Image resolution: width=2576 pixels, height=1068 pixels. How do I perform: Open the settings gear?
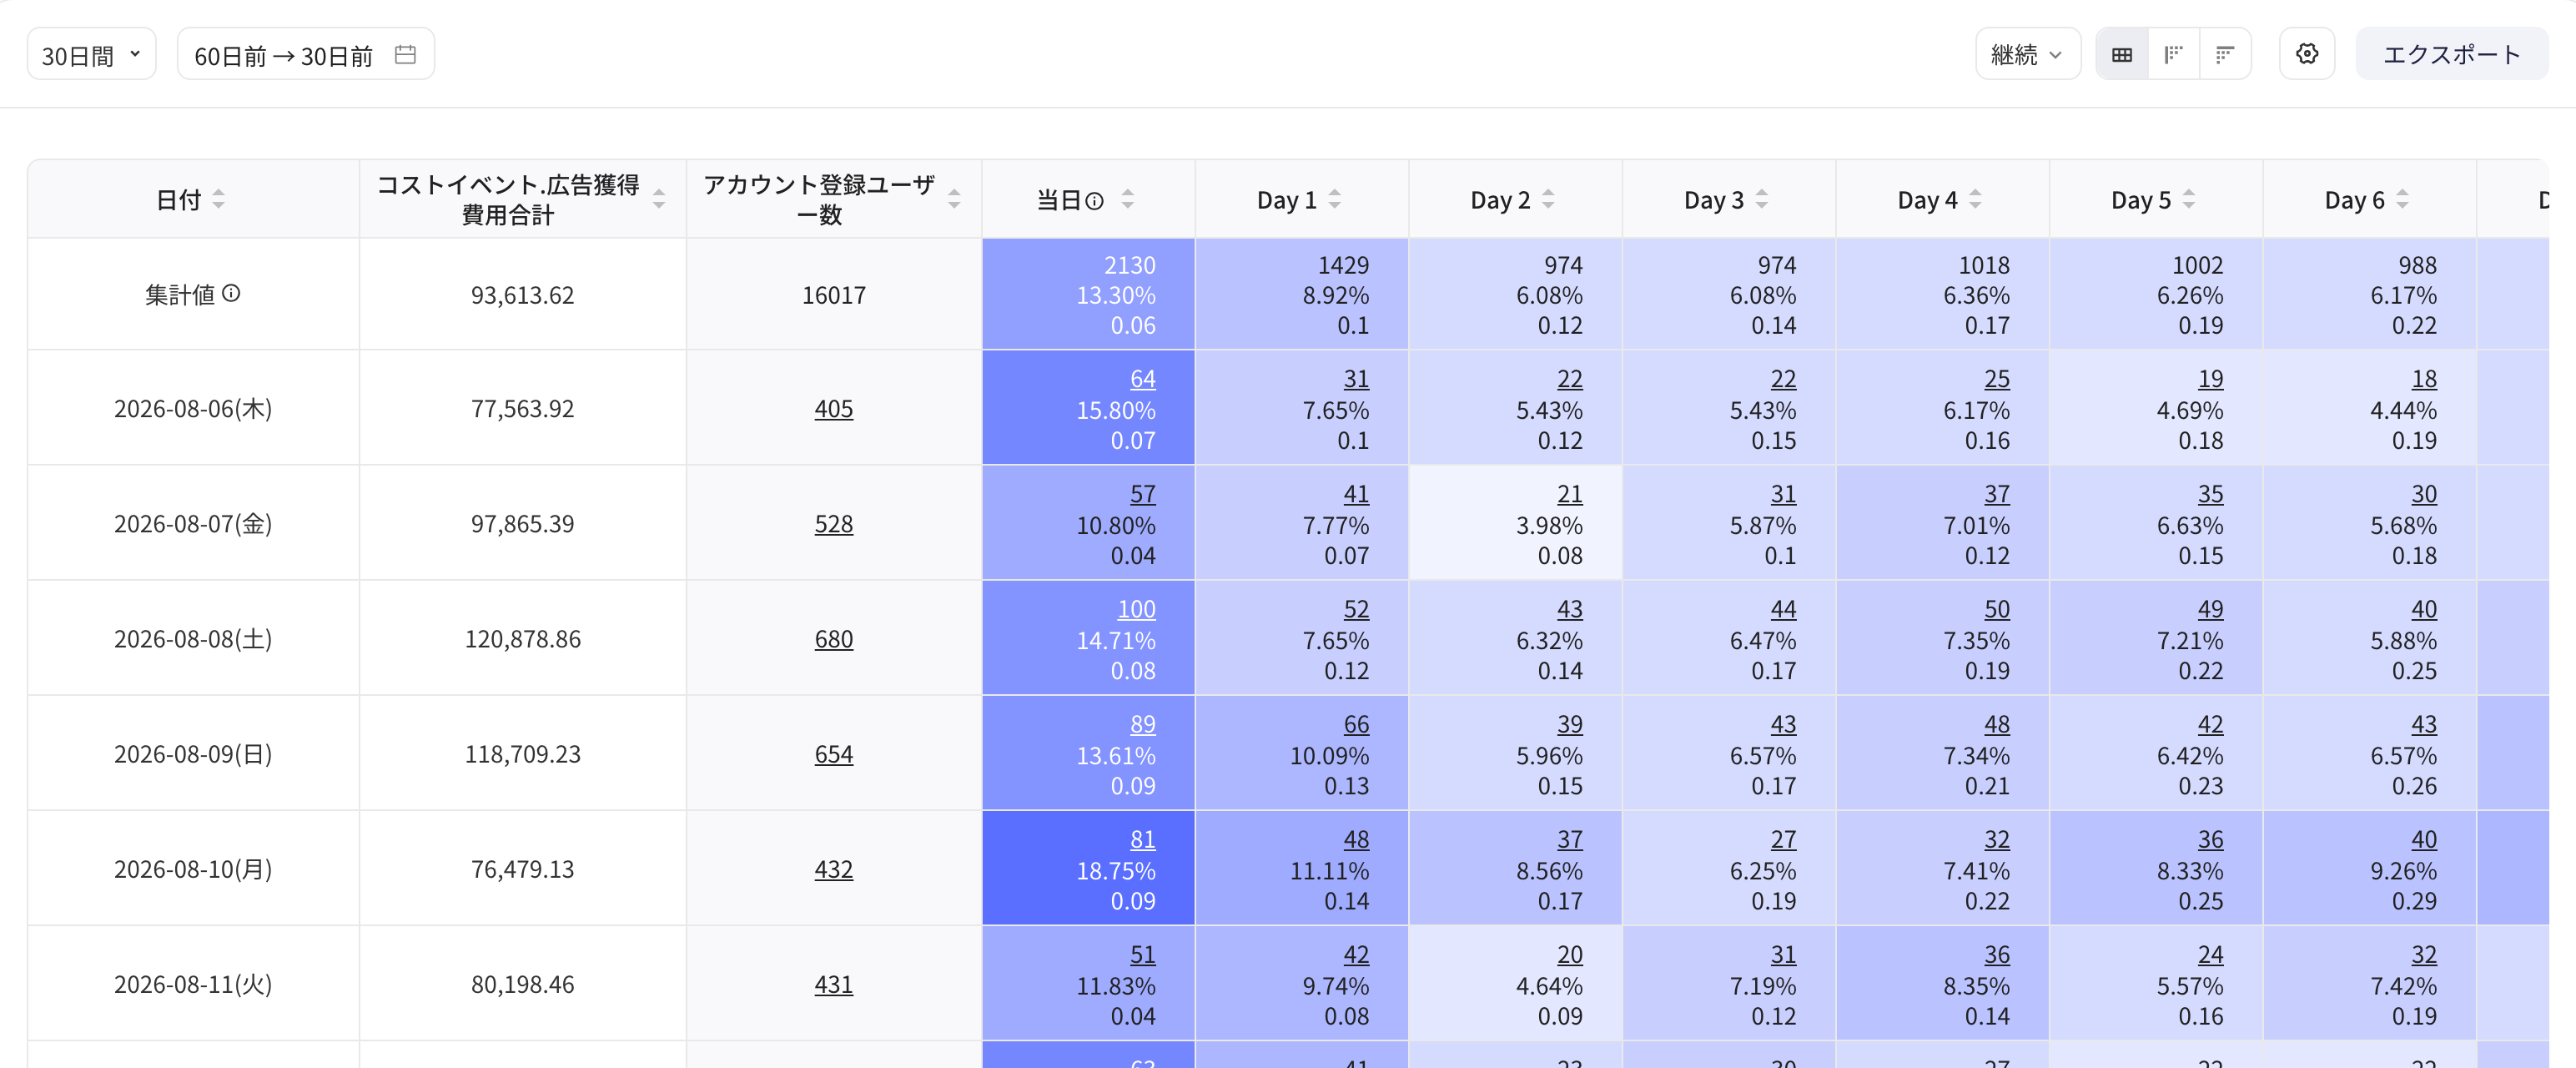[2307, 55]
